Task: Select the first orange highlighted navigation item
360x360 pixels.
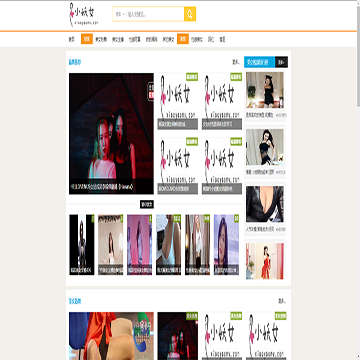Action: pyautogui.click(x=87, y=39)
